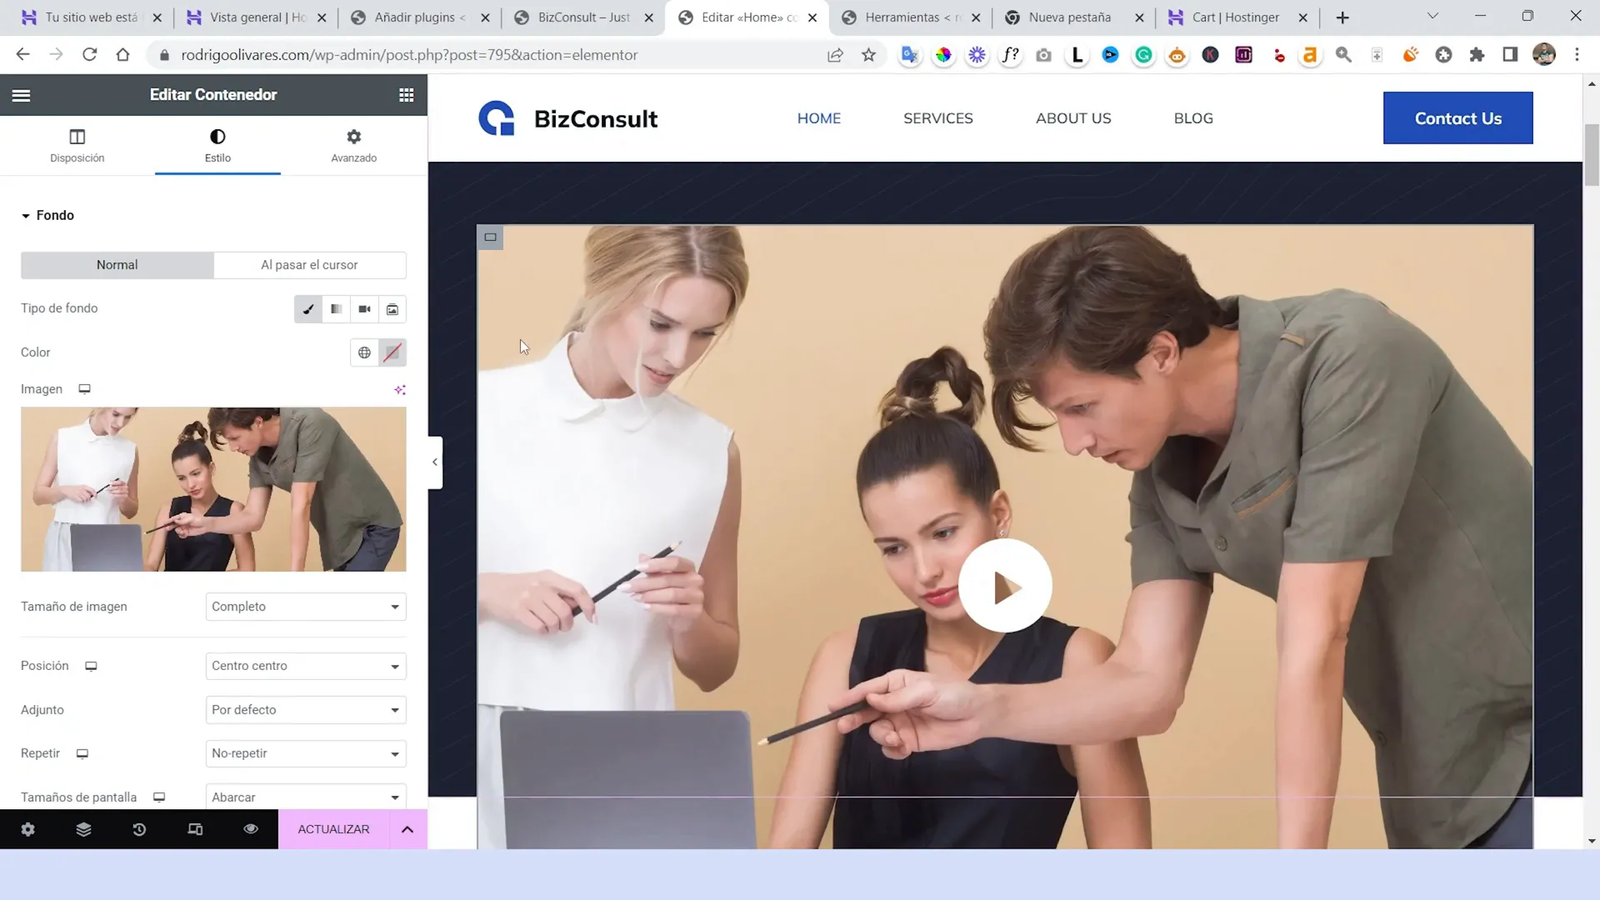Click the ACTUALIZAR button
The width and height of the screenshot is (1600, 900).
click(333, 829)
